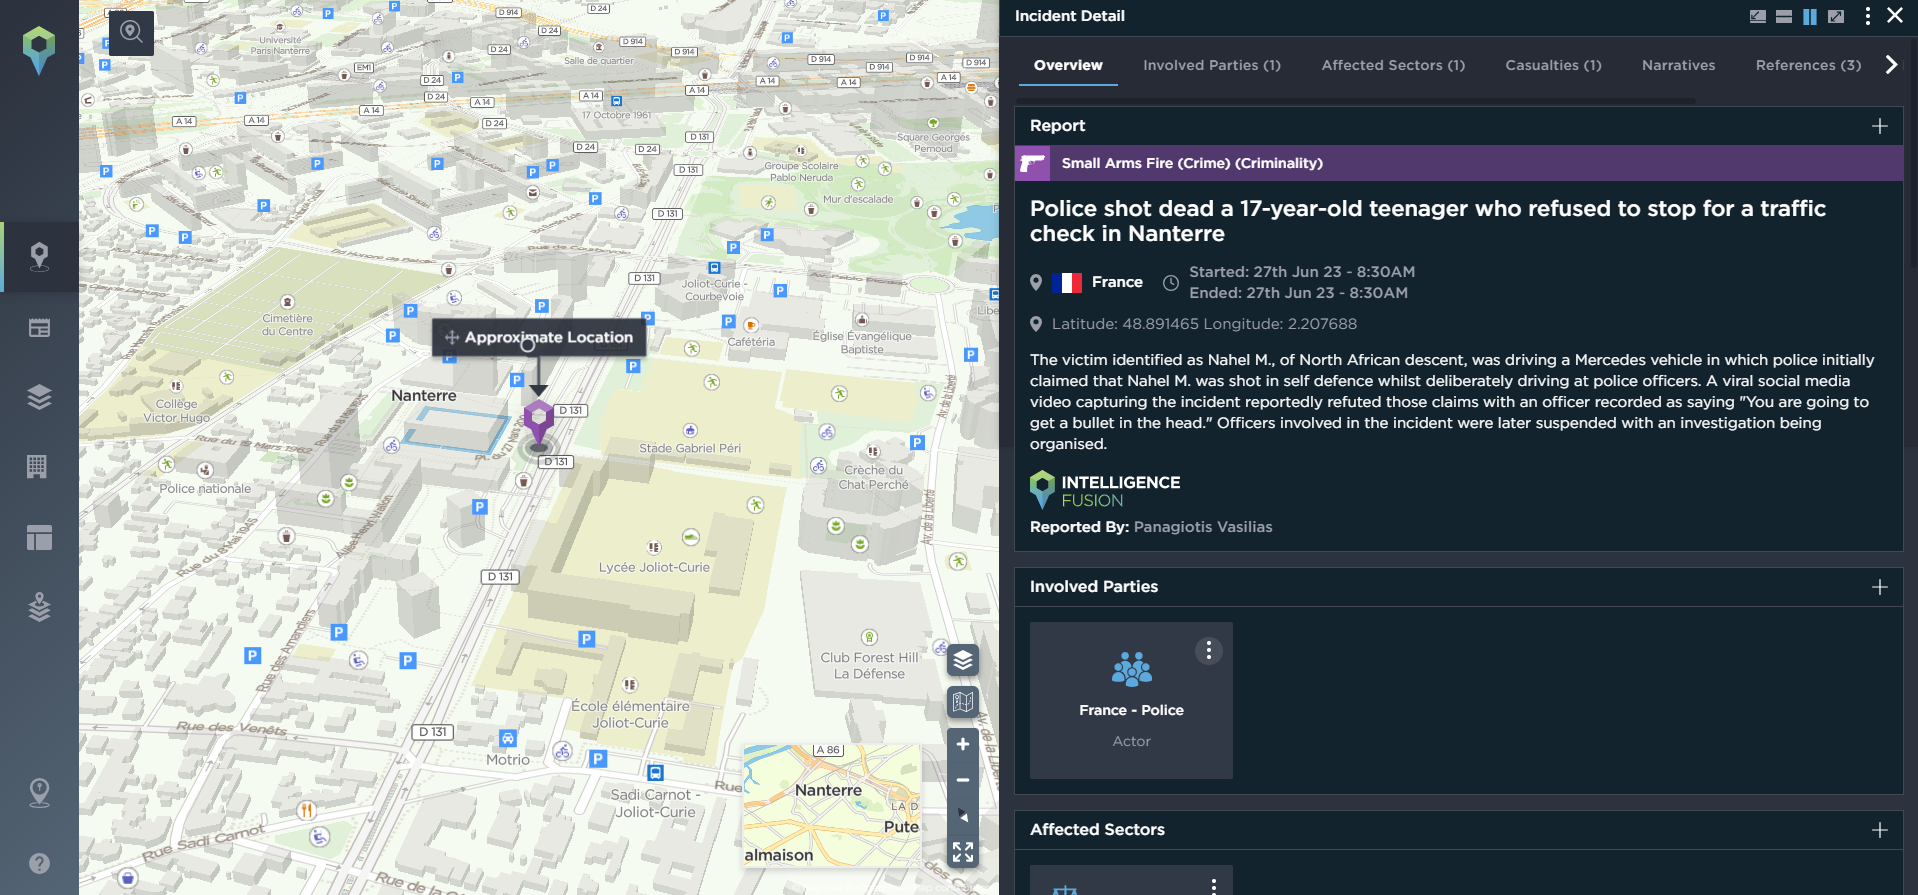Click the France - Police group icon

(x=1131, y=669)
